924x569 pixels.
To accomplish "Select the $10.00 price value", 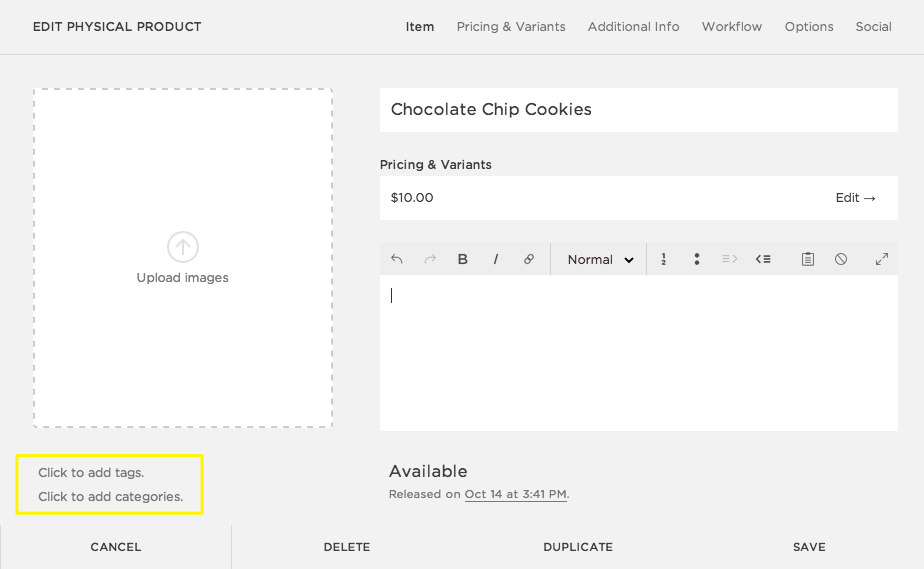I will [412, 198].
